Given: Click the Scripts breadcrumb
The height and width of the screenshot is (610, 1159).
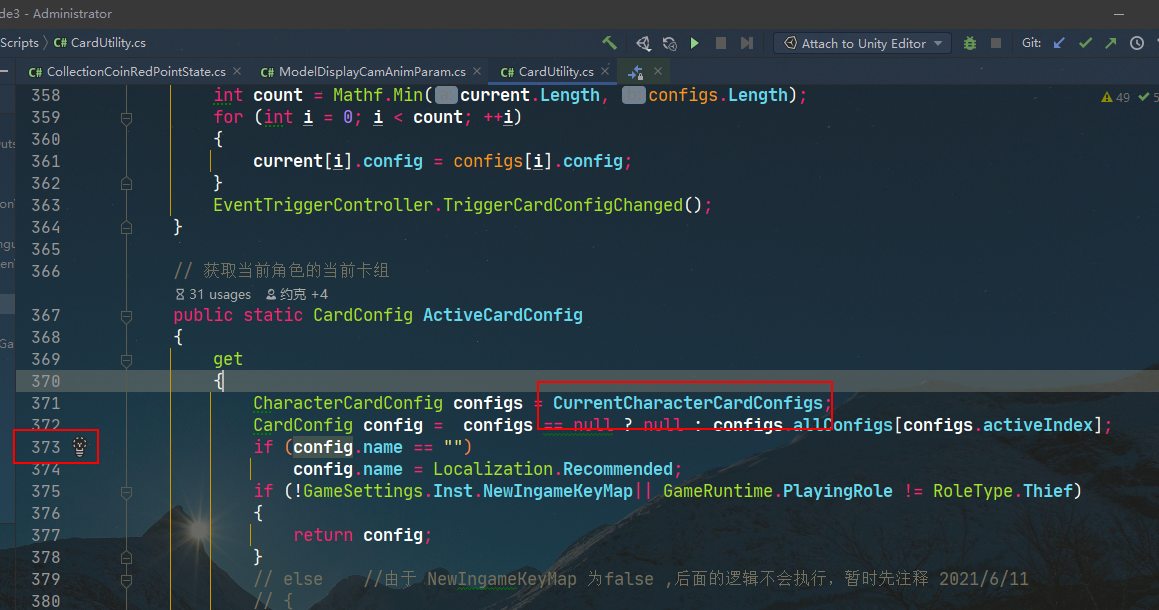Looking at the screenshot, I should click(19, 43).
